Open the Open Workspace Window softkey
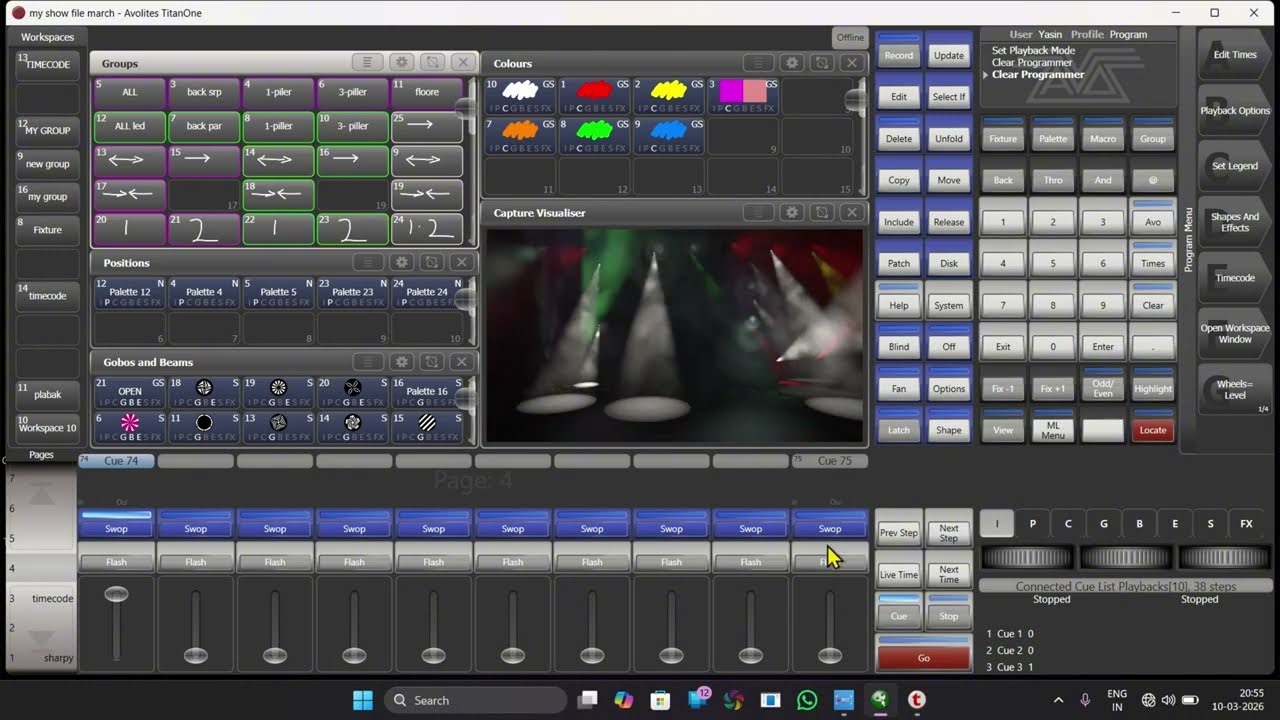1280x720 pixels. click(1235, 333)
